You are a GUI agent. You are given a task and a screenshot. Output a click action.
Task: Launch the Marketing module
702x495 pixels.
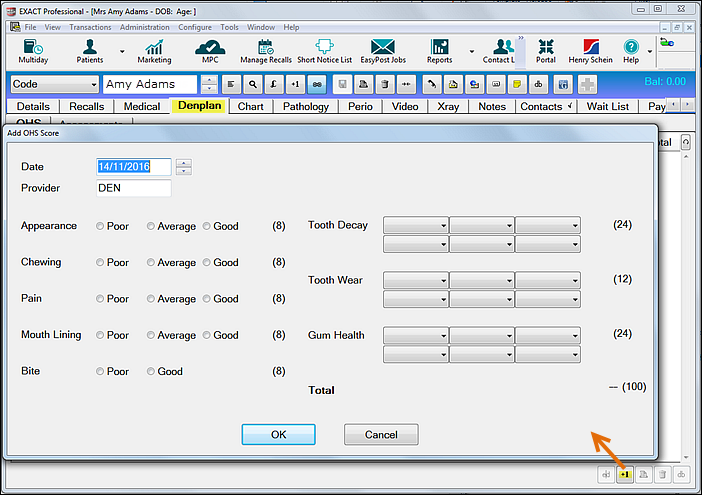(154, 51)
